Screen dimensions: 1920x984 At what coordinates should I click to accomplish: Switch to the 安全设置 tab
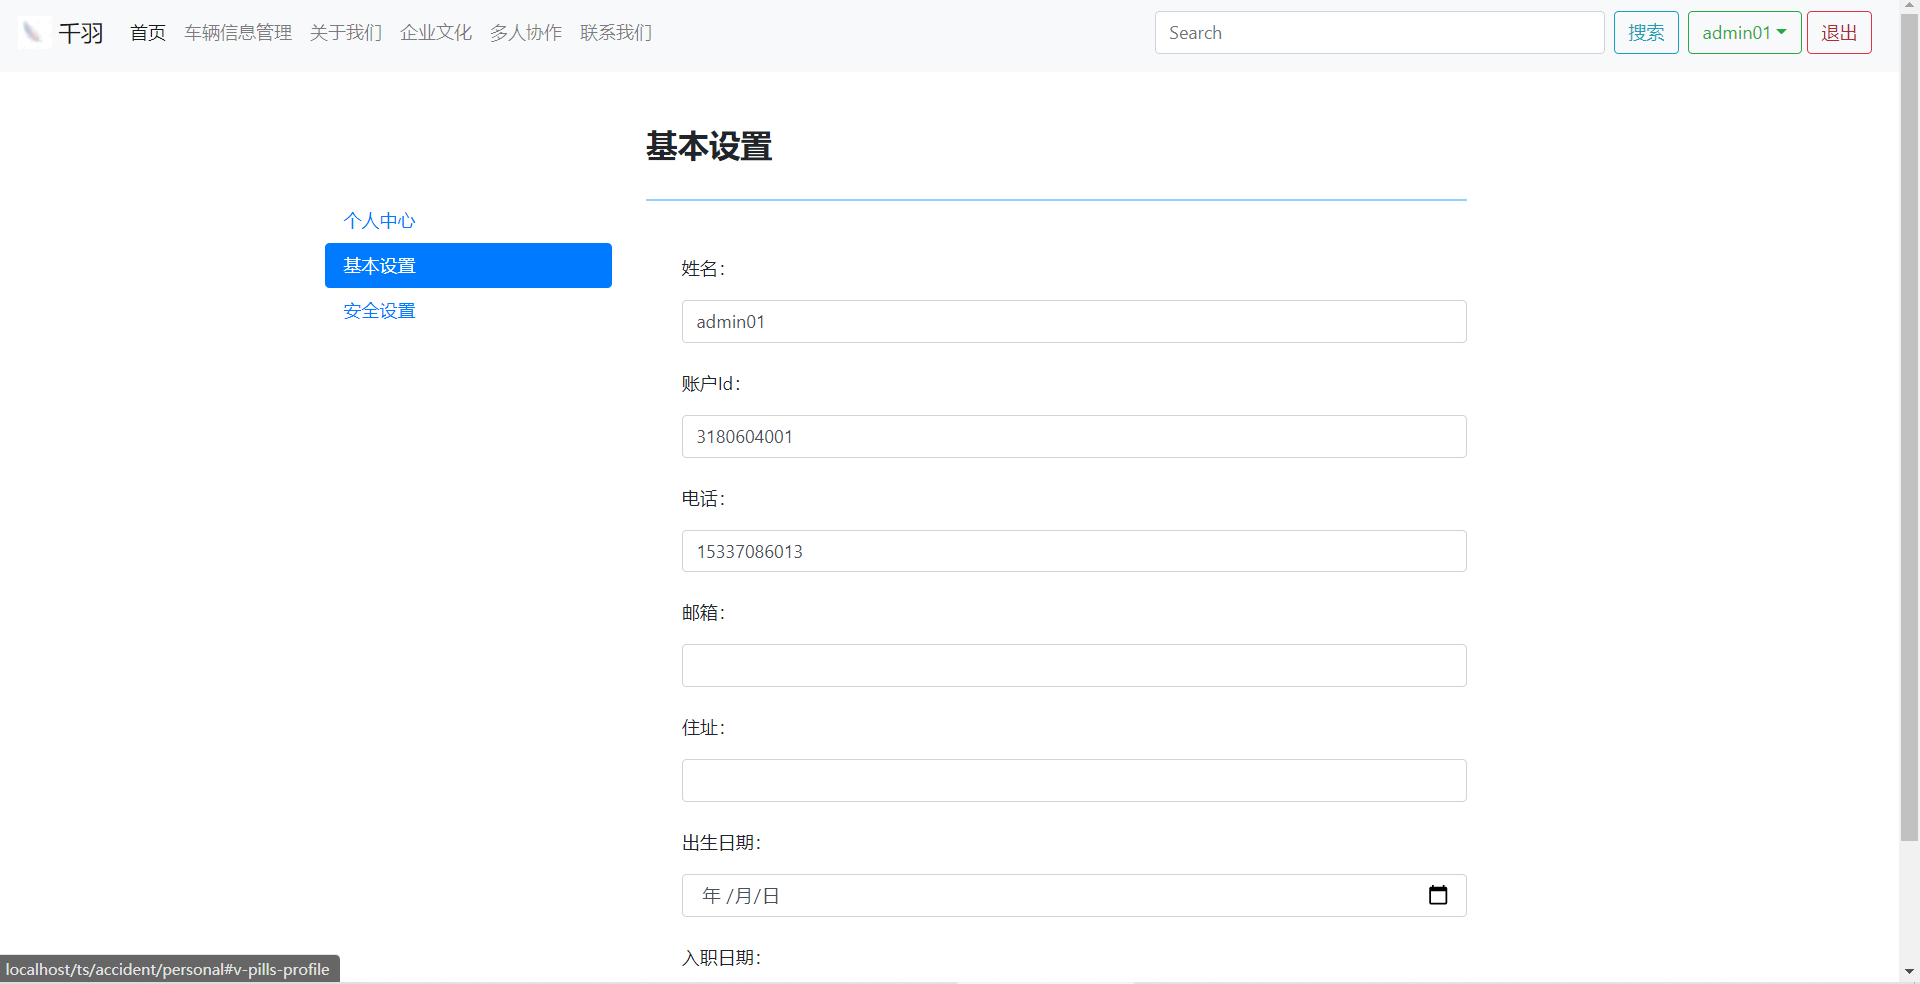coord(468,310)
